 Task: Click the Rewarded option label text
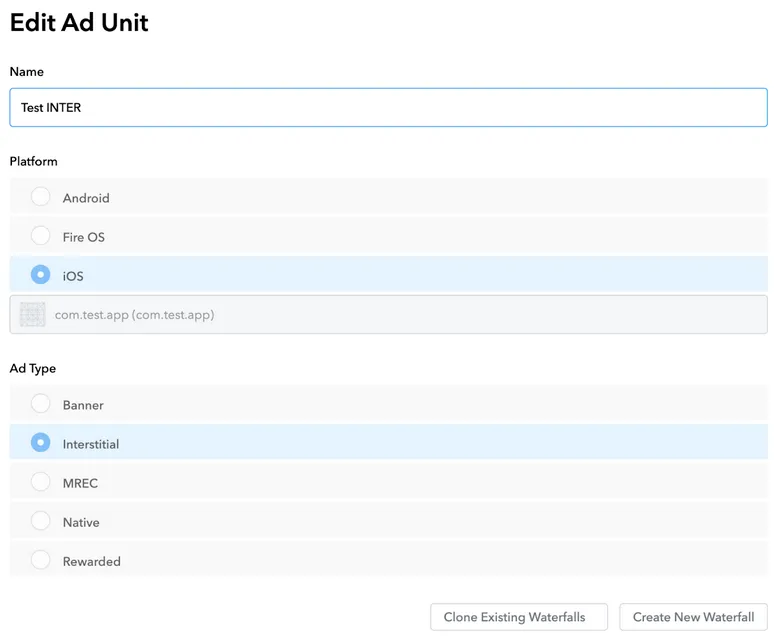(x=92, y=561)
